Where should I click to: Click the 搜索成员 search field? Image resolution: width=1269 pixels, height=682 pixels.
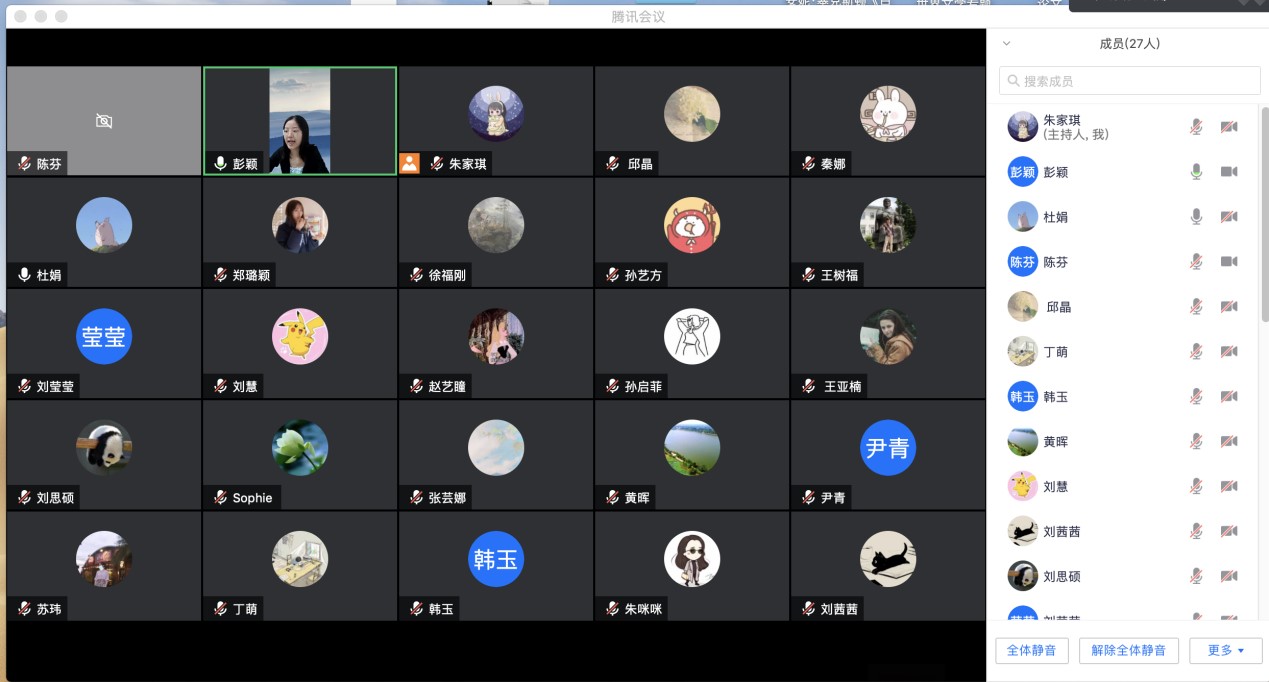(x=1135, y=81)
